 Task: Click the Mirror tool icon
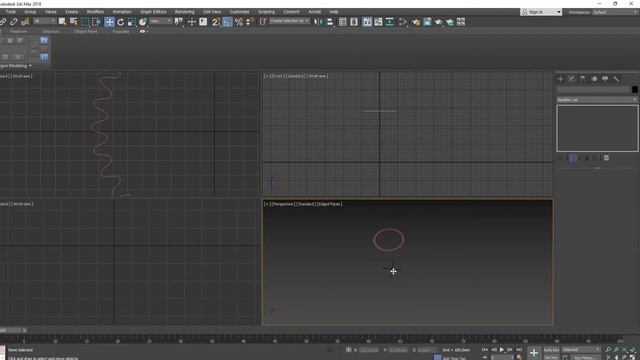(317, 22)
